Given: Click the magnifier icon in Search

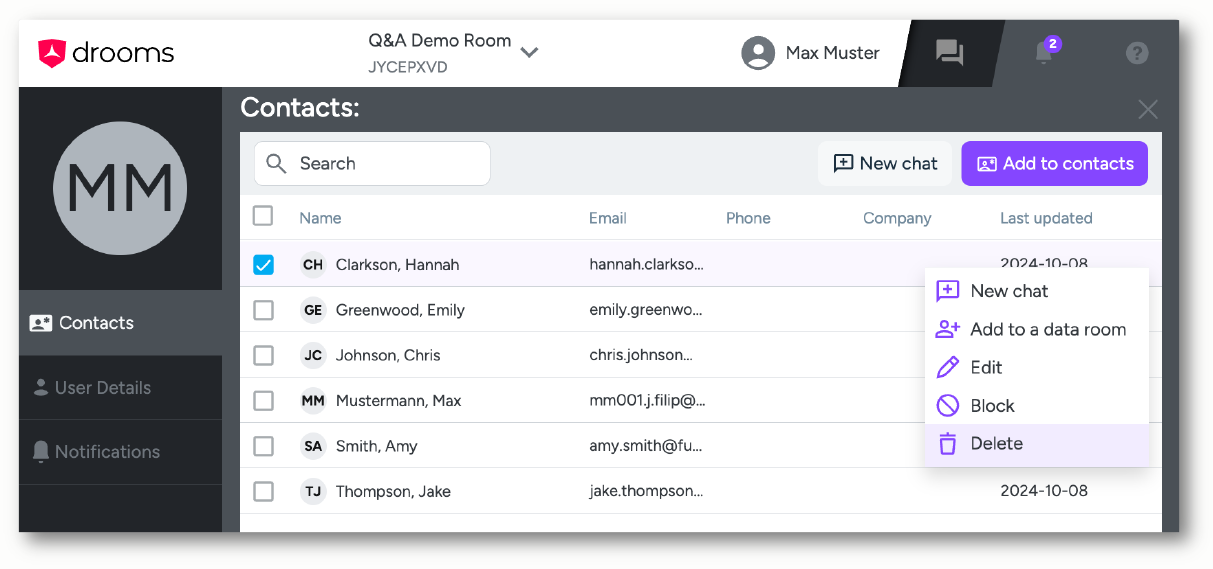Looking at the screenshot, I should click(x=277, y=164).
